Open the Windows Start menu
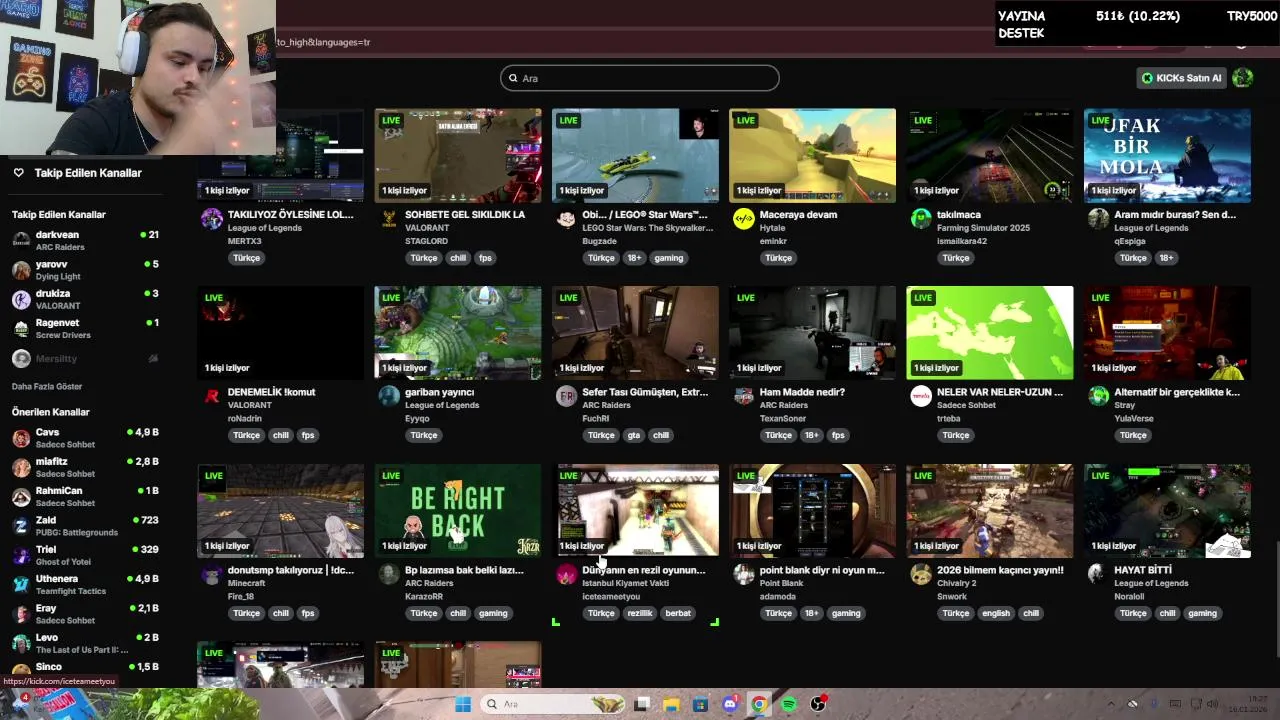The height and width of the screenshot is (720, 1280). click(x=463, y=704)
